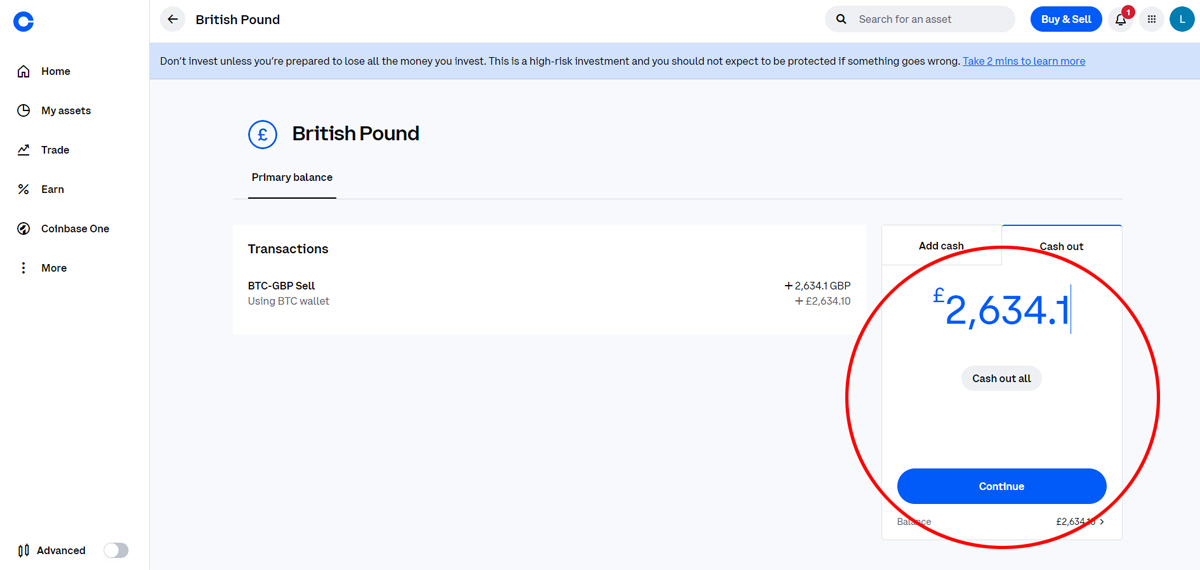Open the BTC-GBP Sell transaction row
The width and height of the screenshot is (1200, 570).
coord(549,293)
